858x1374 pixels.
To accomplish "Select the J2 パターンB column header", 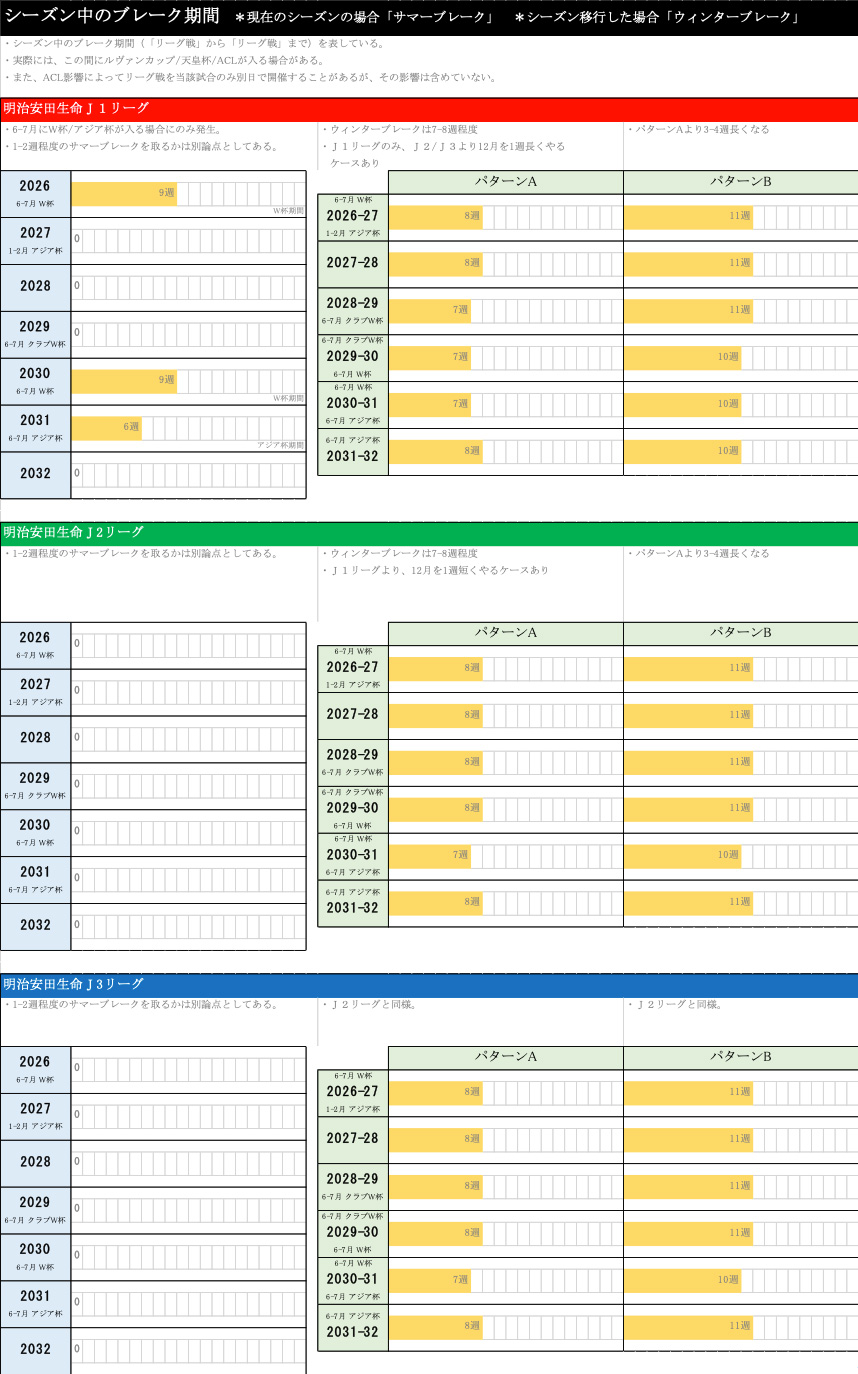I will (x=740, y=633).
